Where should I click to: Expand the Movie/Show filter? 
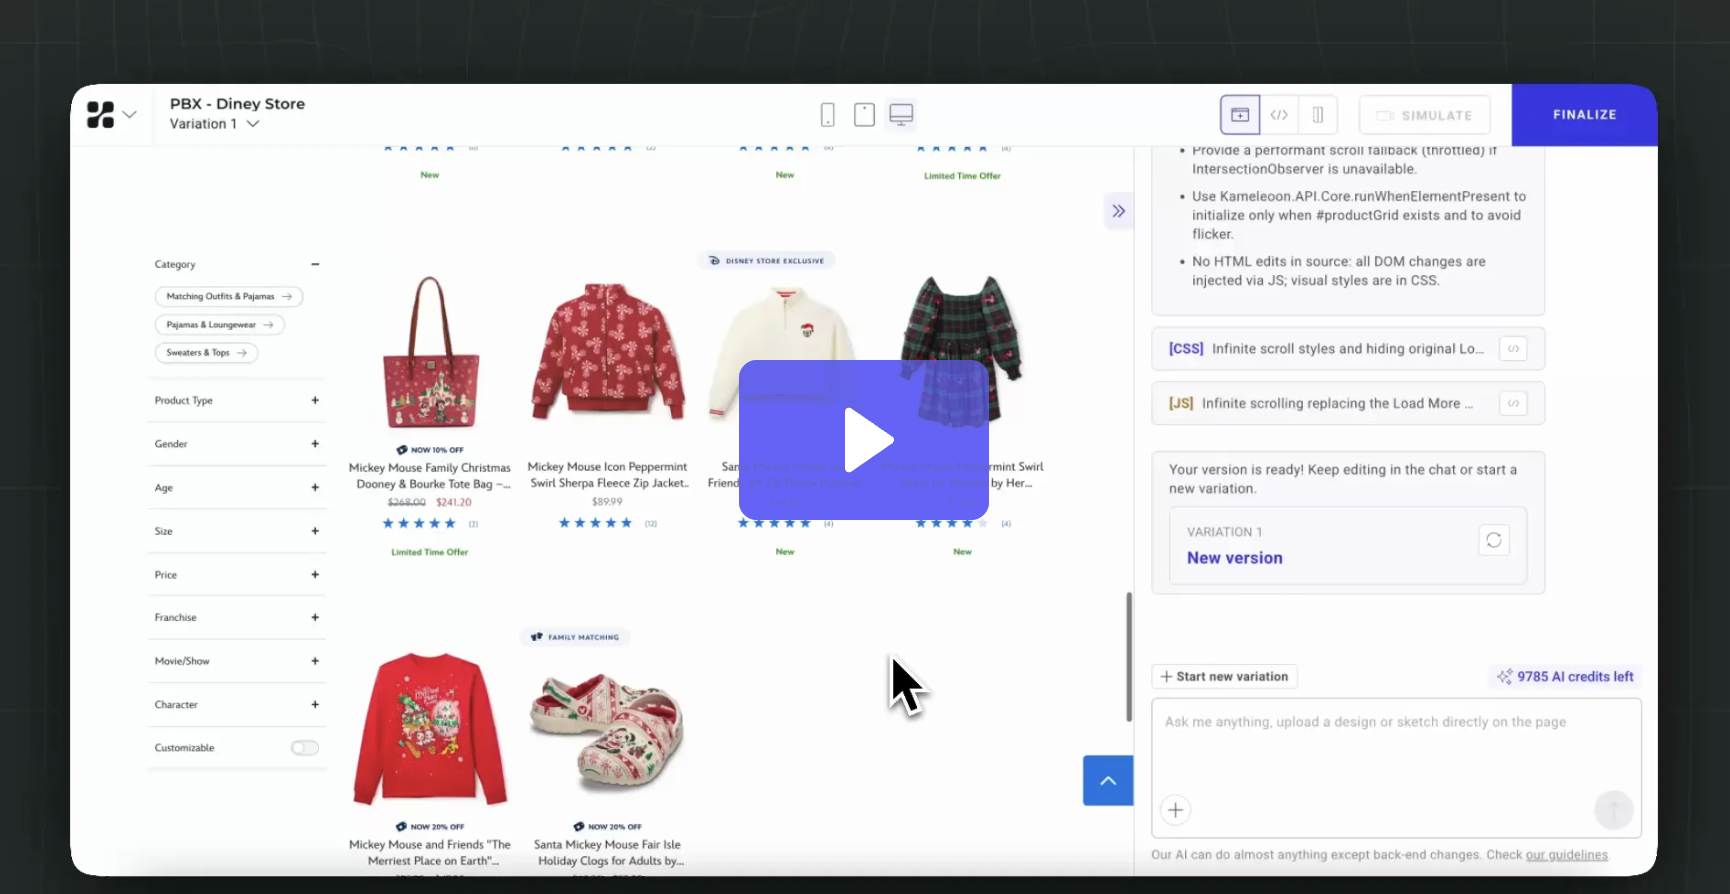[315, 661]
